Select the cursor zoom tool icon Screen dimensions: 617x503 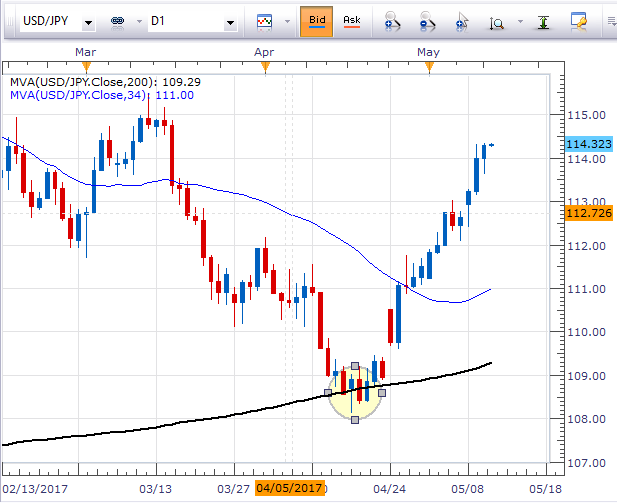click(x=462, y=21)
